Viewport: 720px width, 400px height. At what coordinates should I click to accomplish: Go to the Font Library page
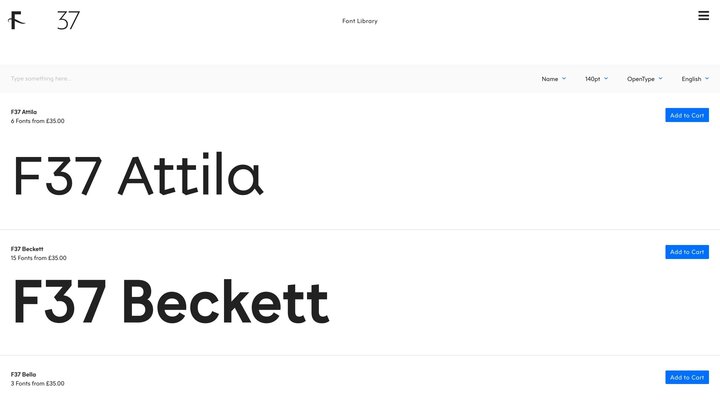pos(360,21)
